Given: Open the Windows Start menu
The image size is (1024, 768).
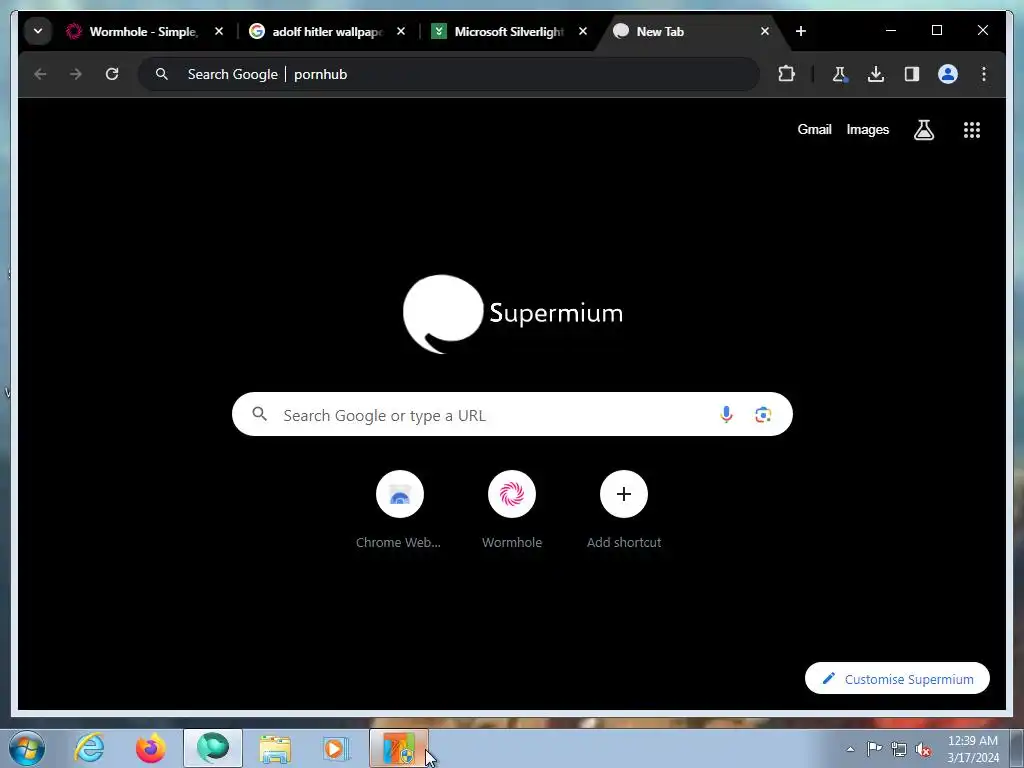Looking at the screenshot, I should (27, 748).
